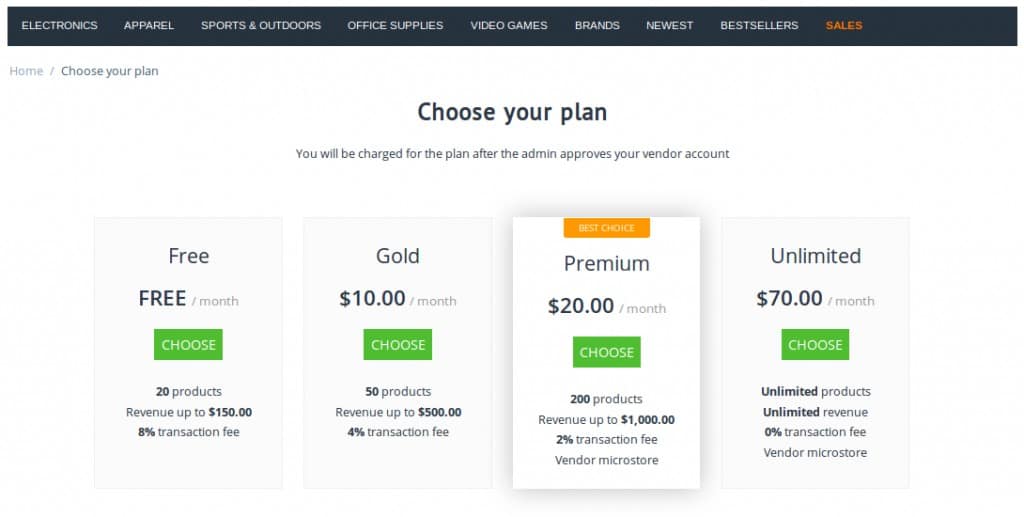This screenshot has width=1024, height=517.
Task: Go to Sports & Outdoors category
Action: click(261, 25)
